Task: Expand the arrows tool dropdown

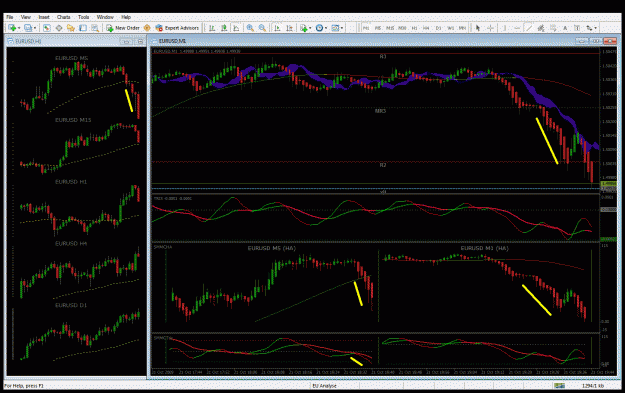Action: [x=596, y=28]
